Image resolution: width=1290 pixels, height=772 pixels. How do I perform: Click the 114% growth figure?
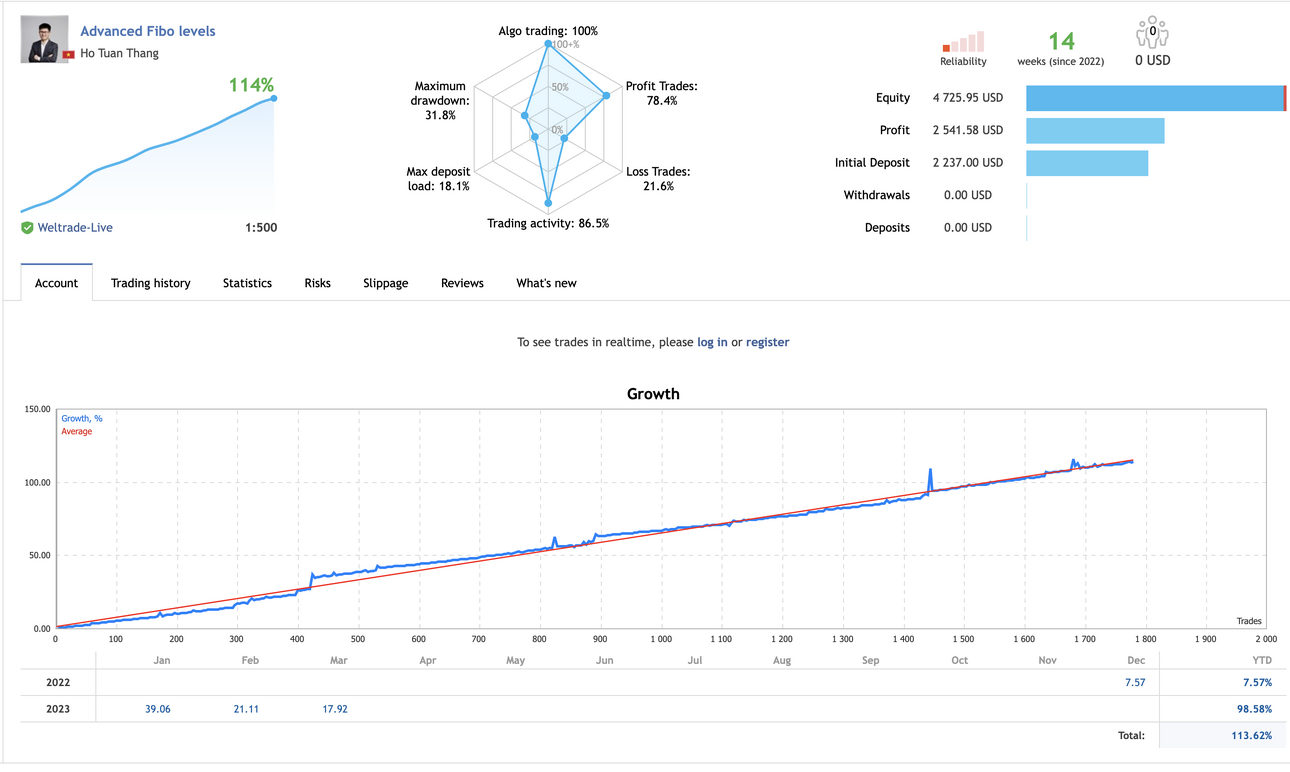pos(251,86)
